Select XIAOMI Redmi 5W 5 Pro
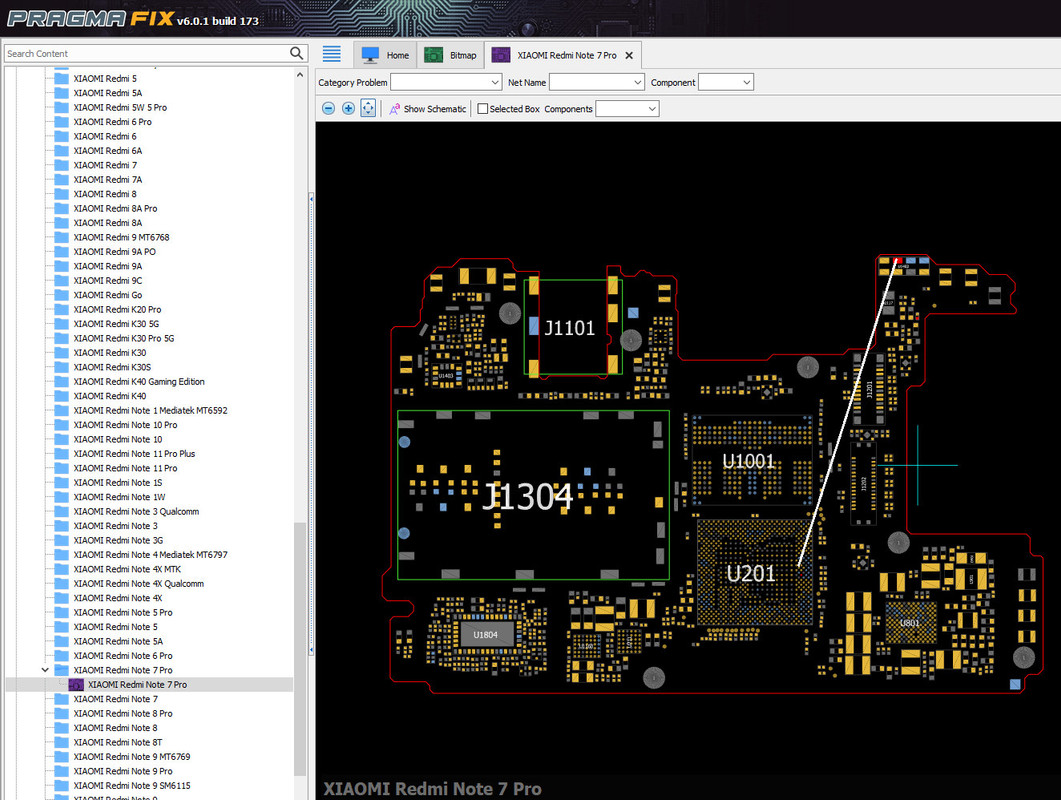 coord(120,108)
